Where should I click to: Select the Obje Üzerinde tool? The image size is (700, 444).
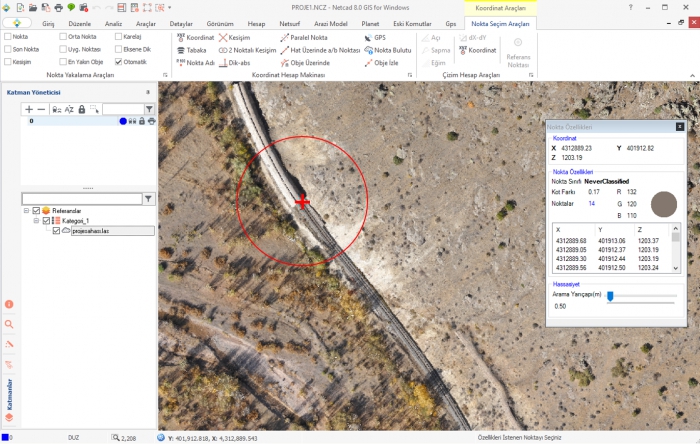pyautogui.click(x=305, y=62)
